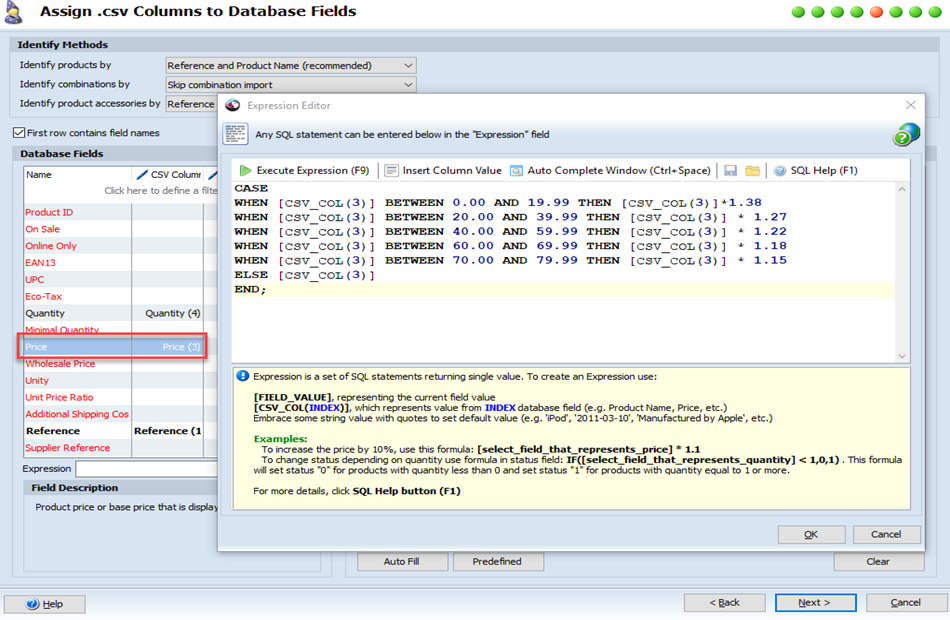Click the wizard icon beside the page title
The height and width of the screenshot is (620, 950).
pyautogui.click(x=13, y=13)
